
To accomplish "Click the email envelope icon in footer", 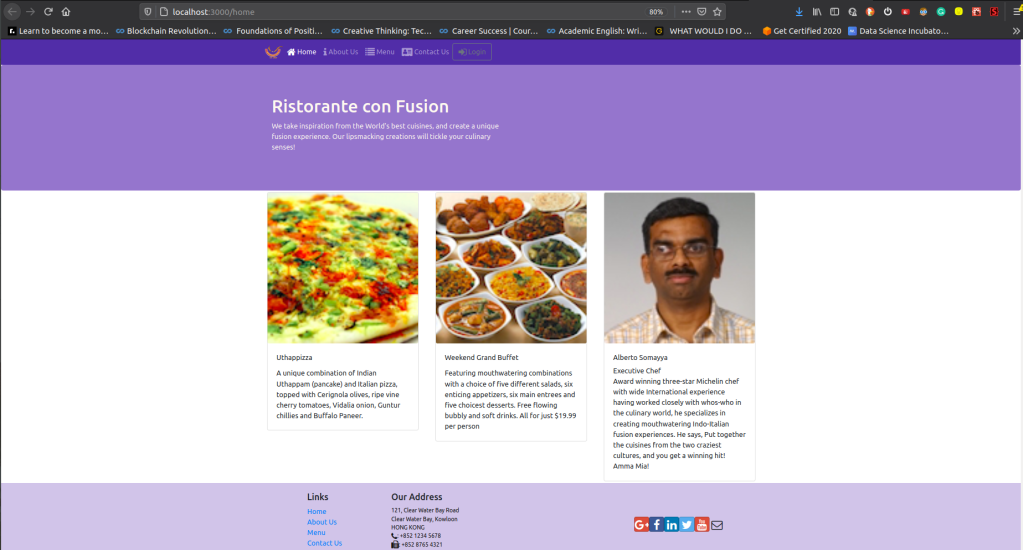I will [x=717, y=525].
